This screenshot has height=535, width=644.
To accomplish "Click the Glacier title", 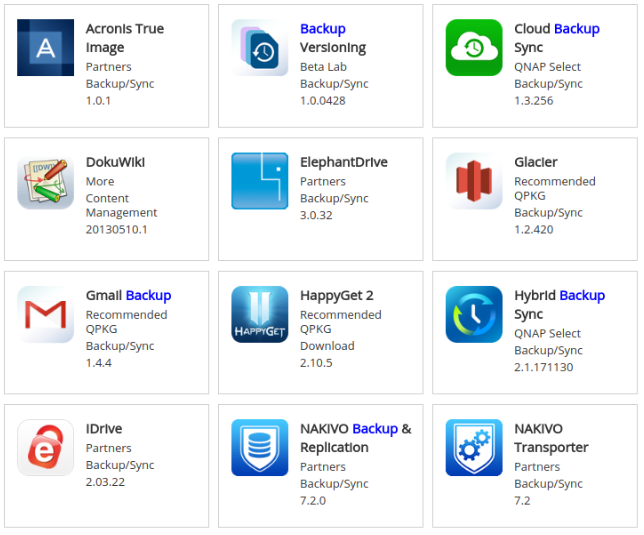I will 536,162.
